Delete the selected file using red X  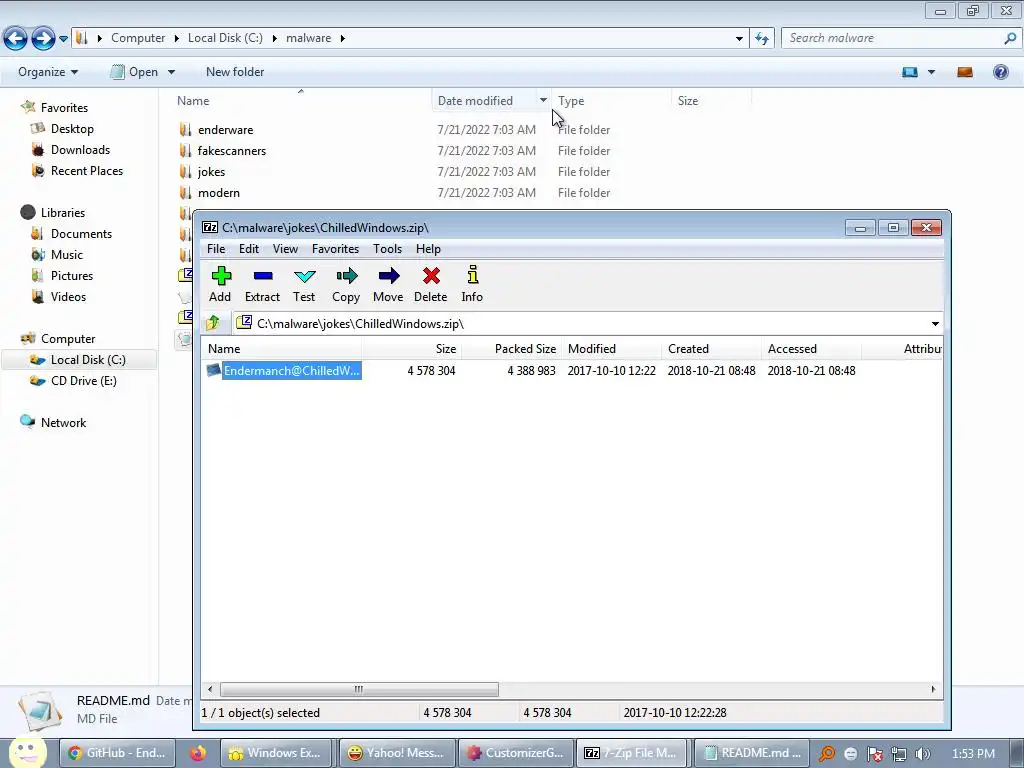pyautogui.click(x=430, y=284)
